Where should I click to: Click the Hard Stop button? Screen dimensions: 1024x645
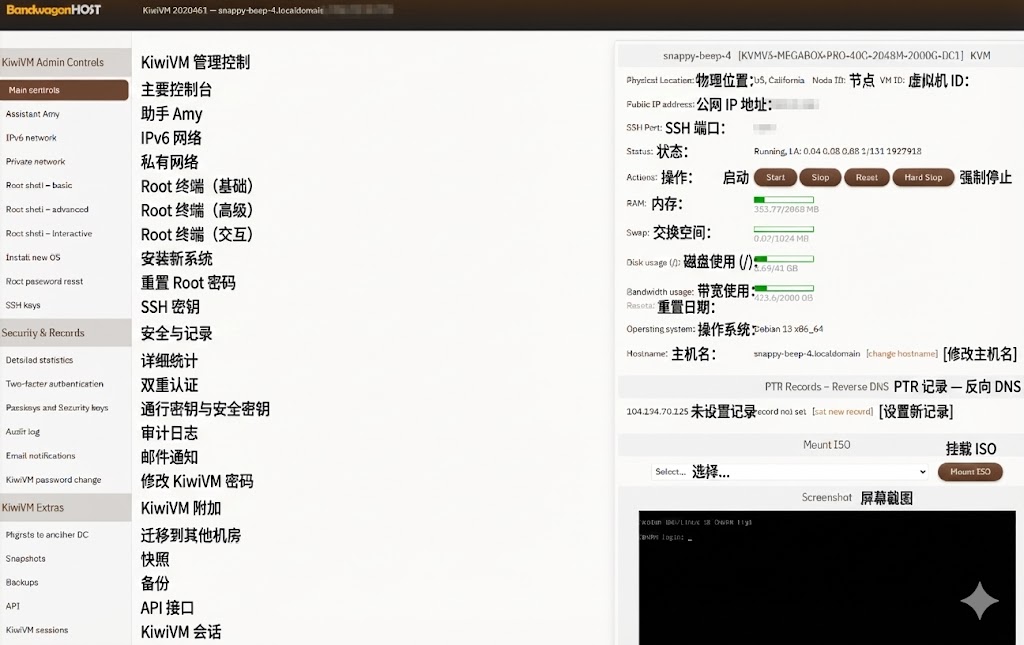(x=922, y=177)
